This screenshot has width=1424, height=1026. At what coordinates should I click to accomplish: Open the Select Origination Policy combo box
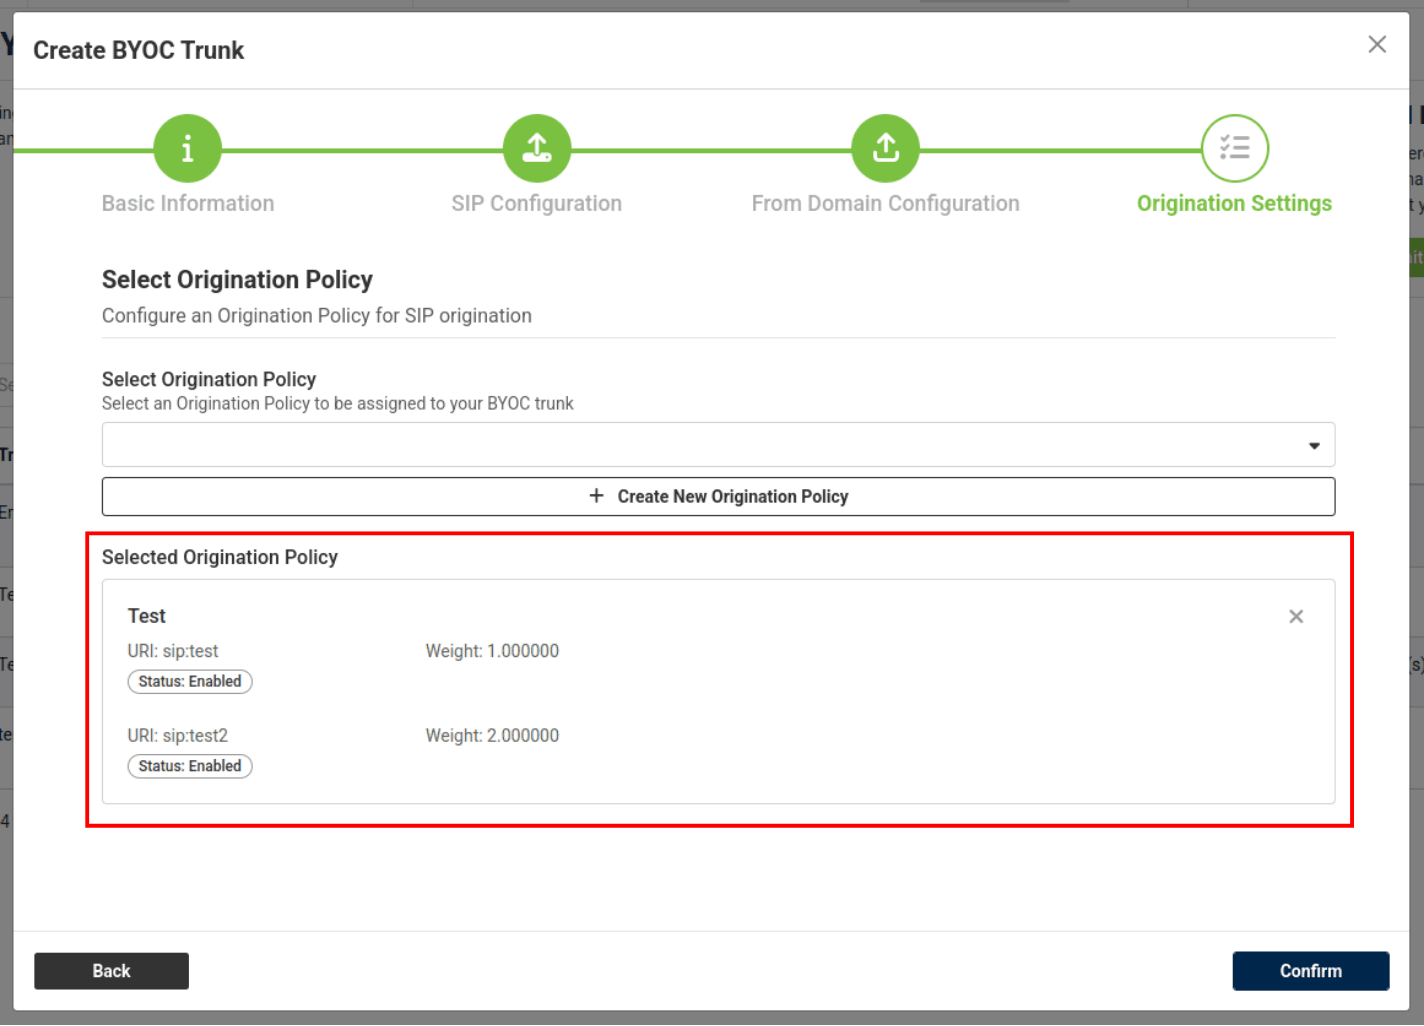click(700, 445)
